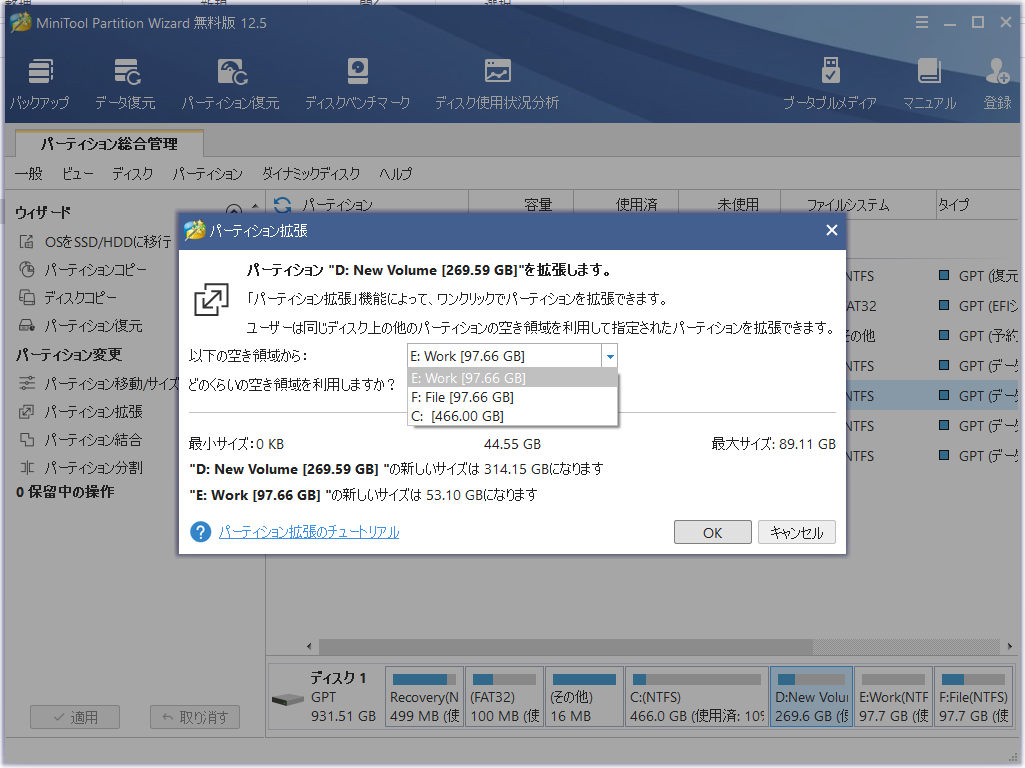Click the refresh icon beside パーティション header

283,205
